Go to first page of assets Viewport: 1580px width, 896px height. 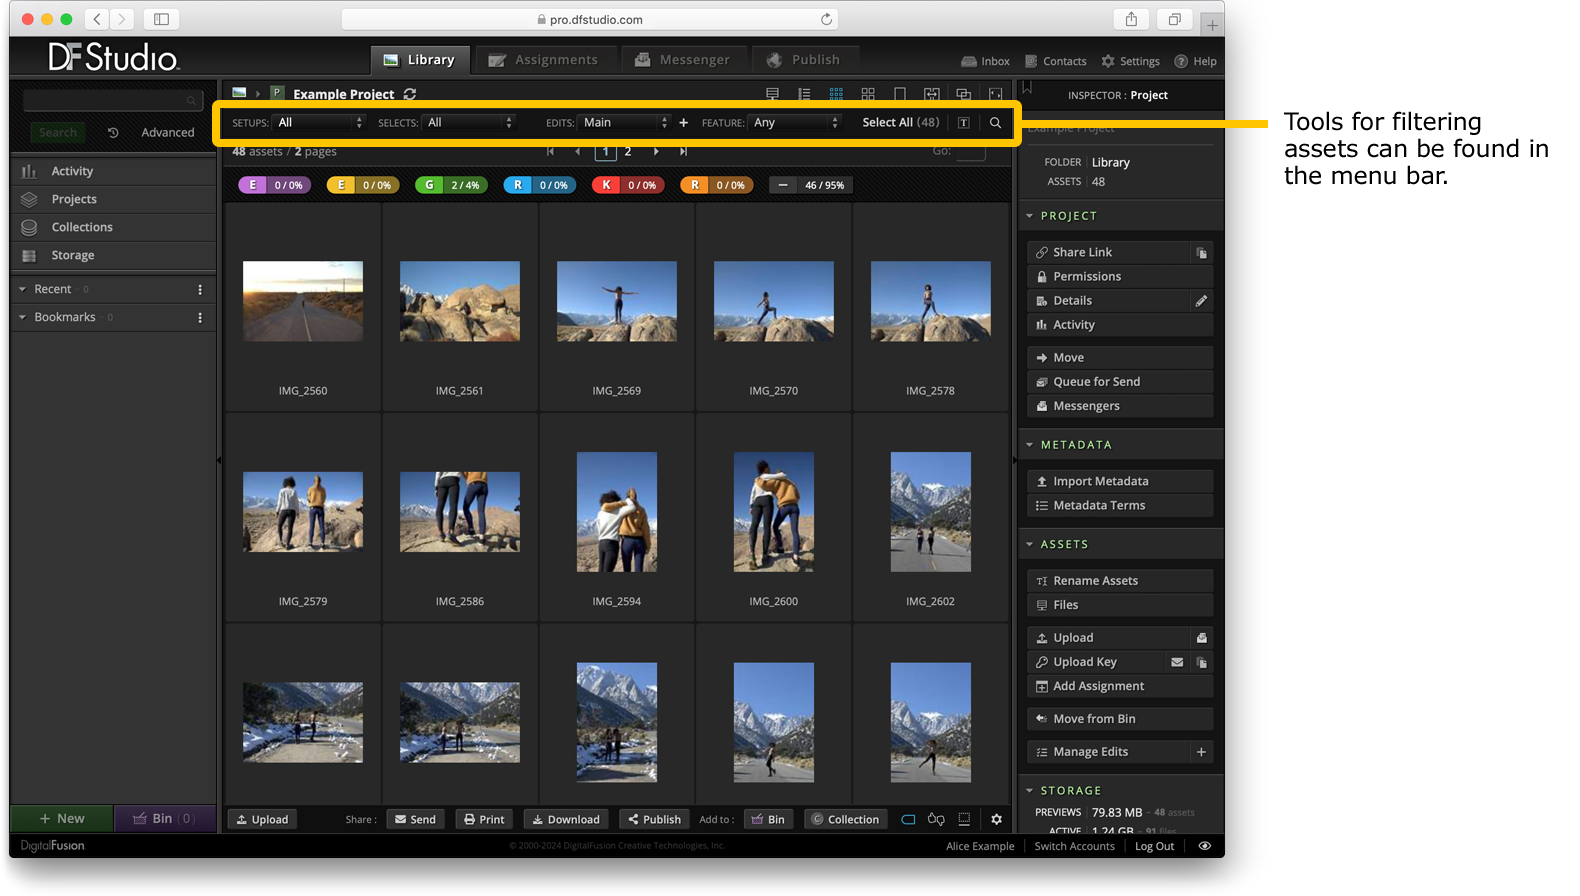pos(550,152)
